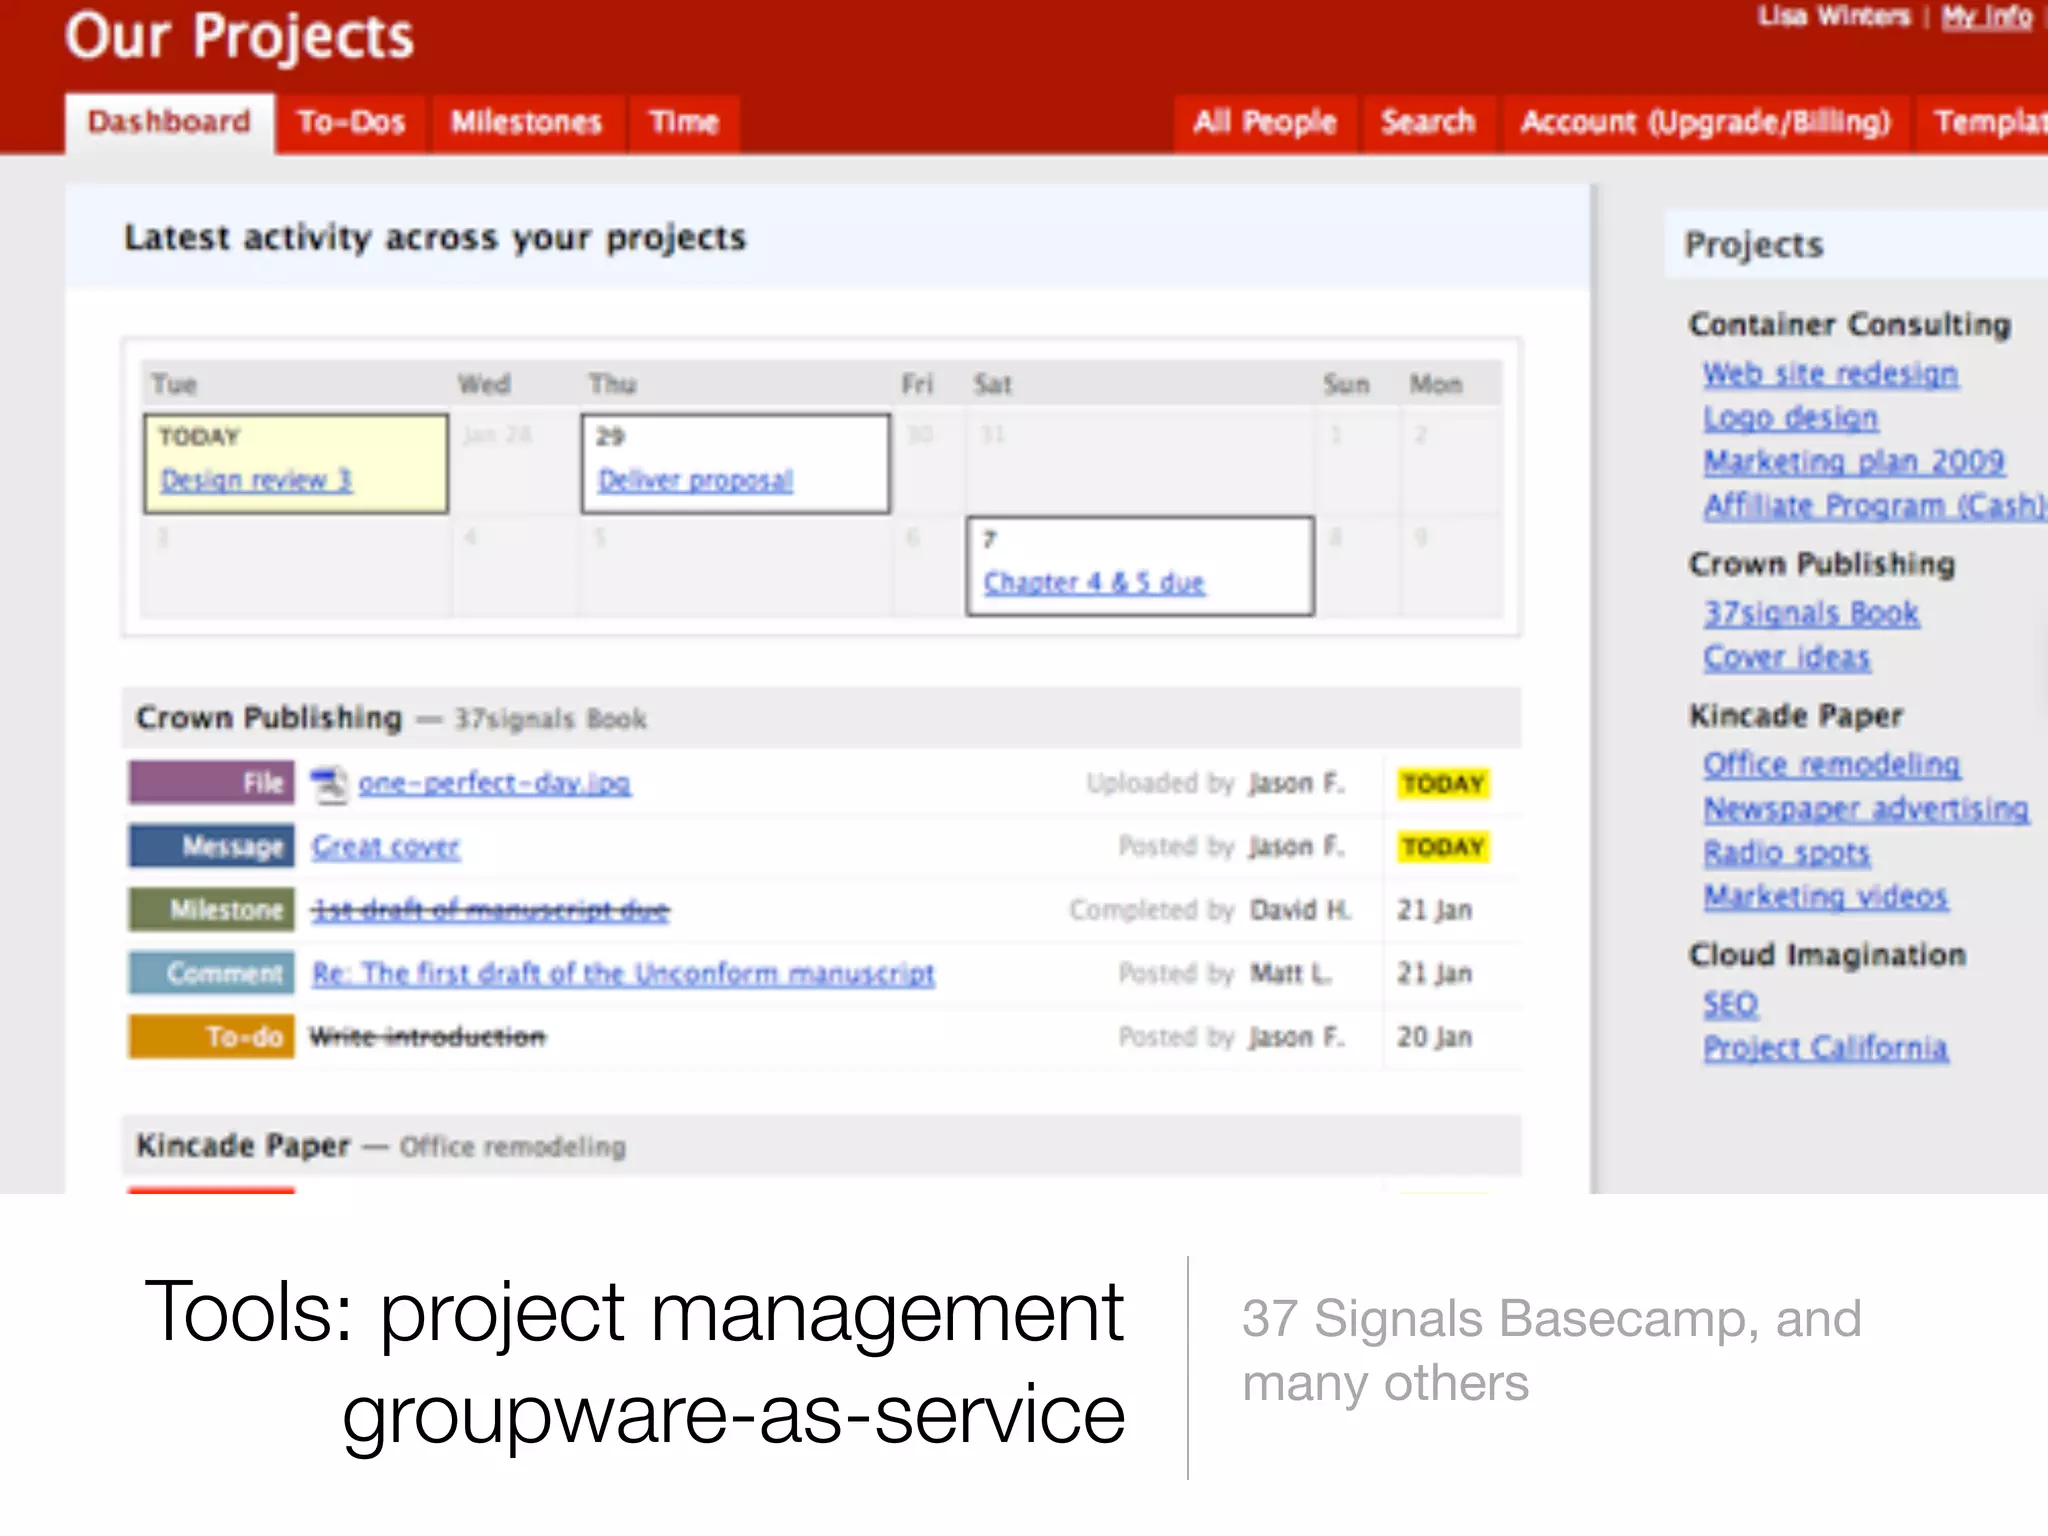
Task: Click the Lisa Winters user name
Action: (x=1834, y=17)
